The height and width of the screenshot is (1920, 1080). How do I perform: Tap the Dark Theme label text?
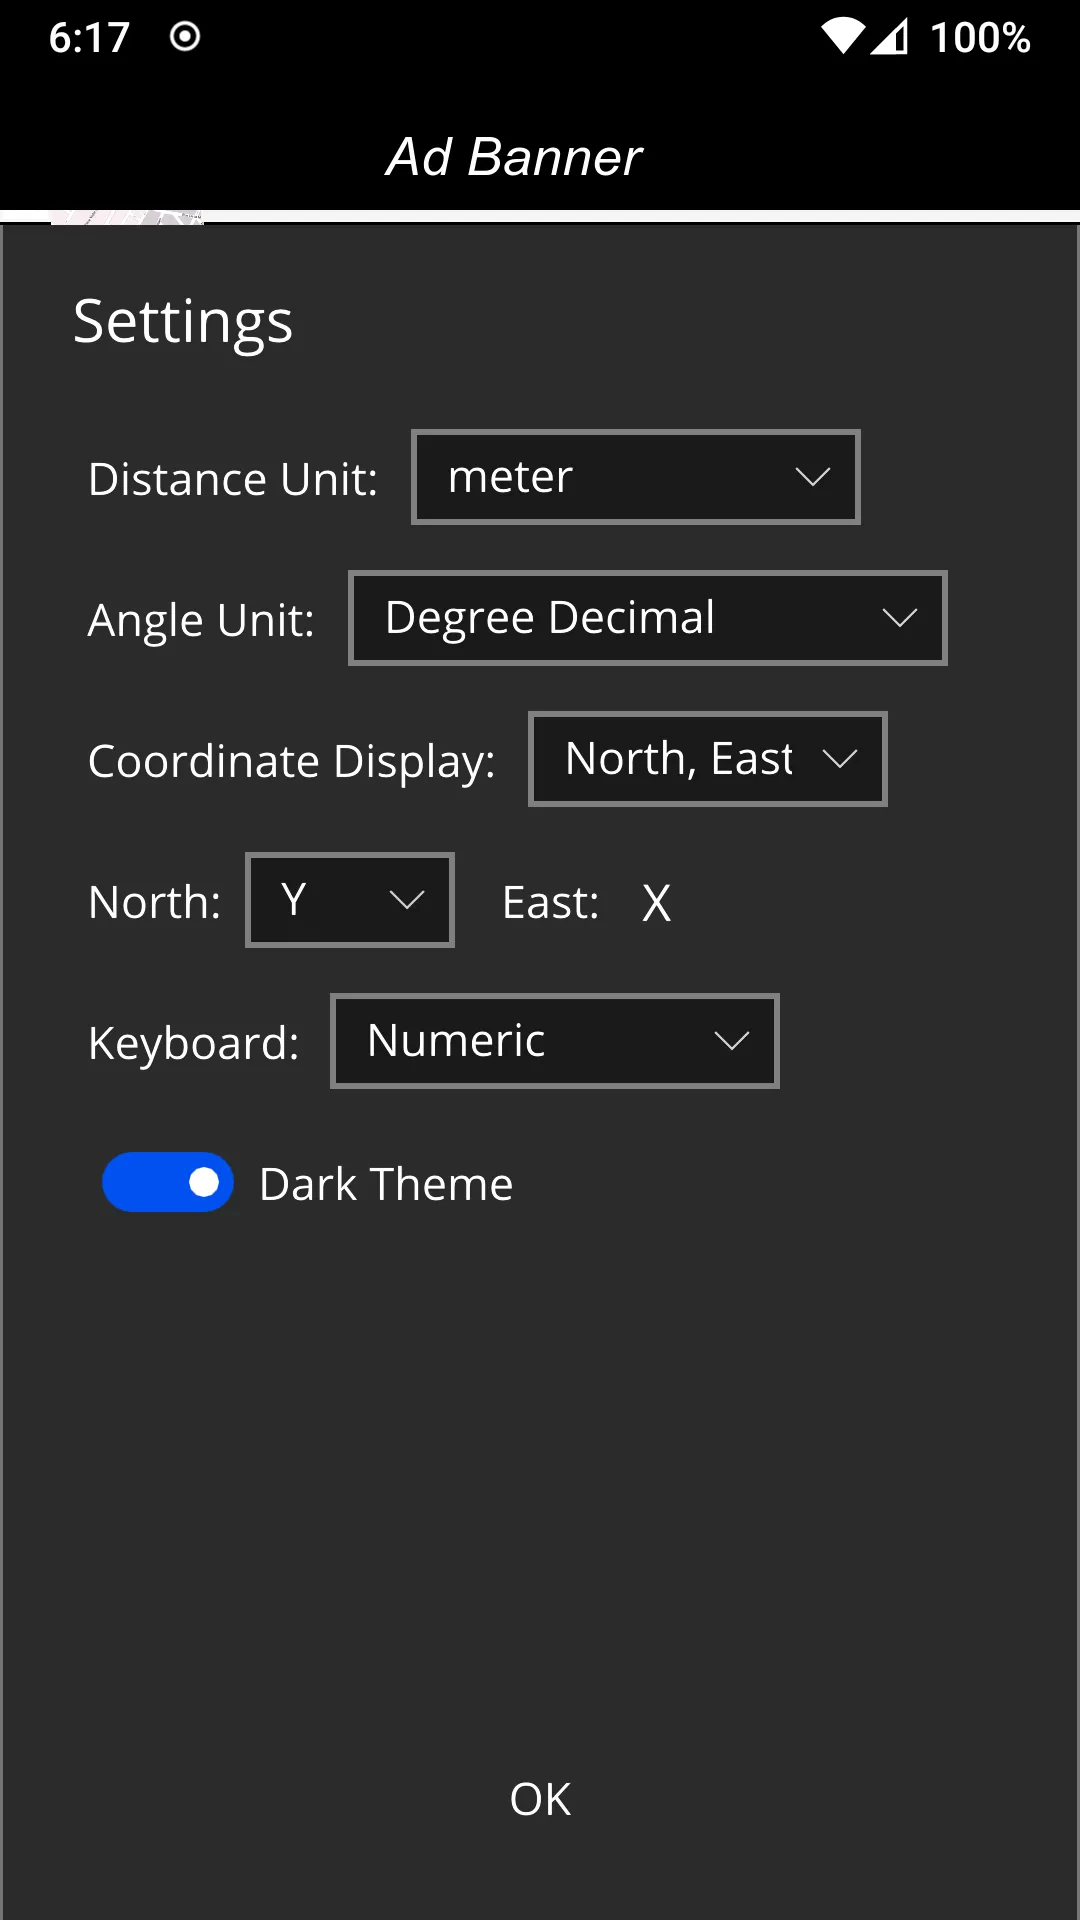pos(386,1184)
